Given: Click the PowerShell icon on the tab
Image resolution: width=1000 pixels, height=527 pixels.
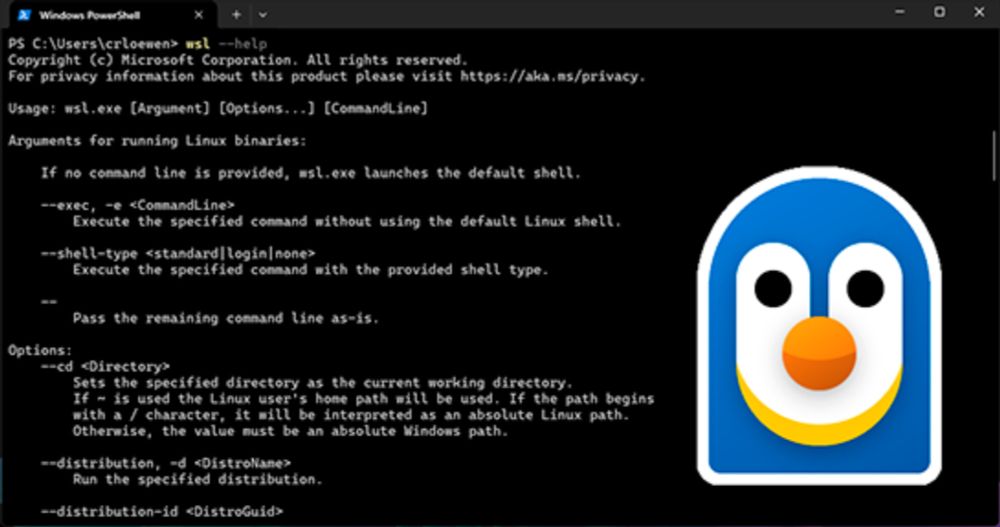Looking at the screenshot, I should [x=24, y=15].
